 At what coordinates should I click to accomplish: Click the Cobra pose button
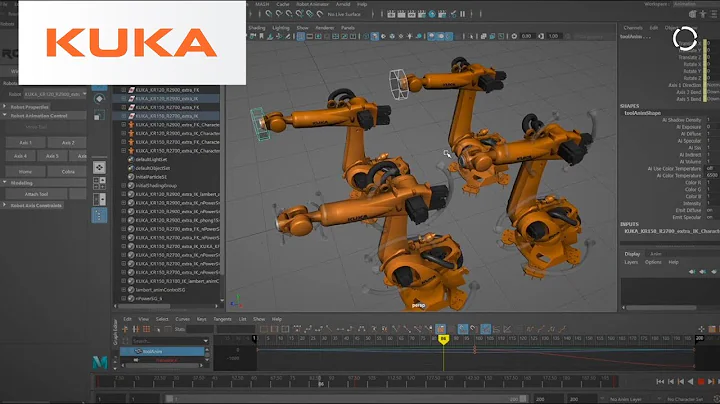(68, 172)
